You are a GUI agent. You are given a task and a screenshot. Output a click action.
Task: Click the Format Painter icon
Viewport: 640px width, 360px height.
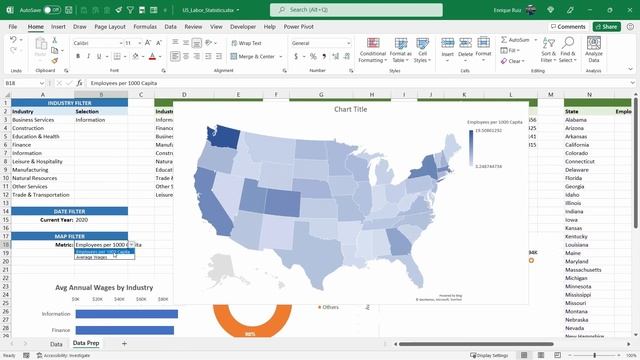[55, 60]
